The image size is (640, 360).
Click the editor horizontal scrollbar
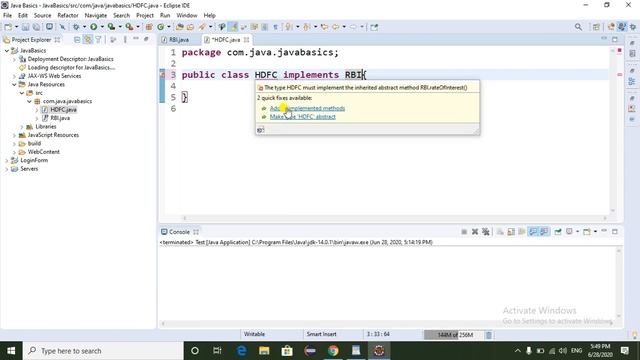[394, 218]
